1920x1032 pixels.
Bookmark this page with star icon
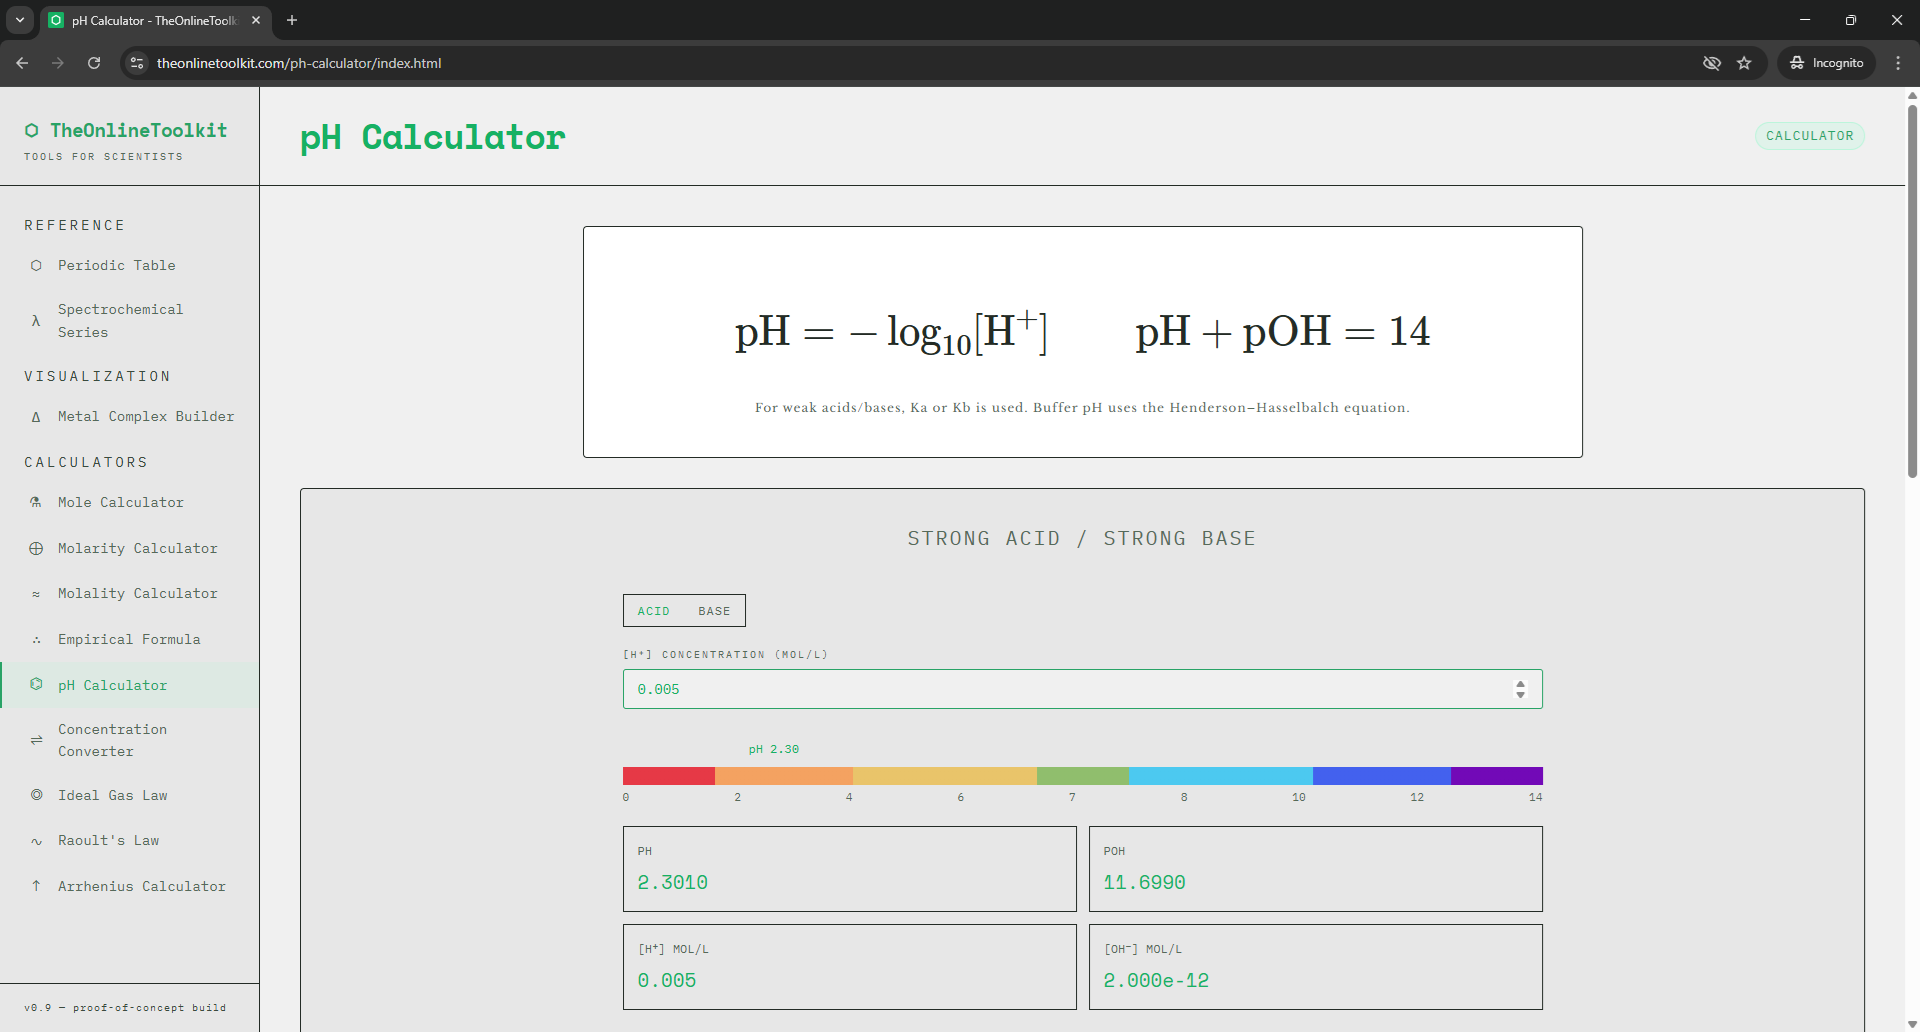coord(1744,63)
